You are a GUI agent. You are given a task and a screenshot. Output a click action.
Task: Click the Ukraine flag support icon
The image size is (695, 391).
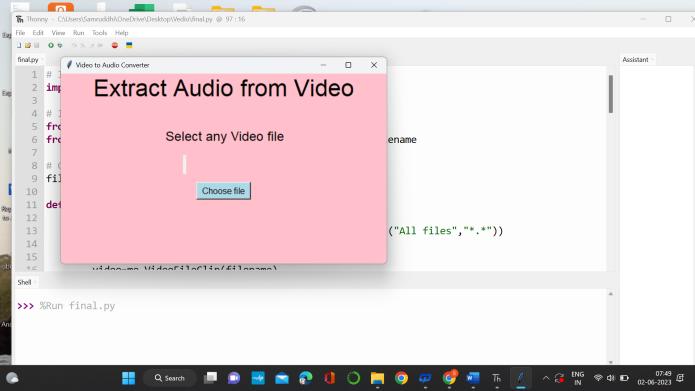129,45
